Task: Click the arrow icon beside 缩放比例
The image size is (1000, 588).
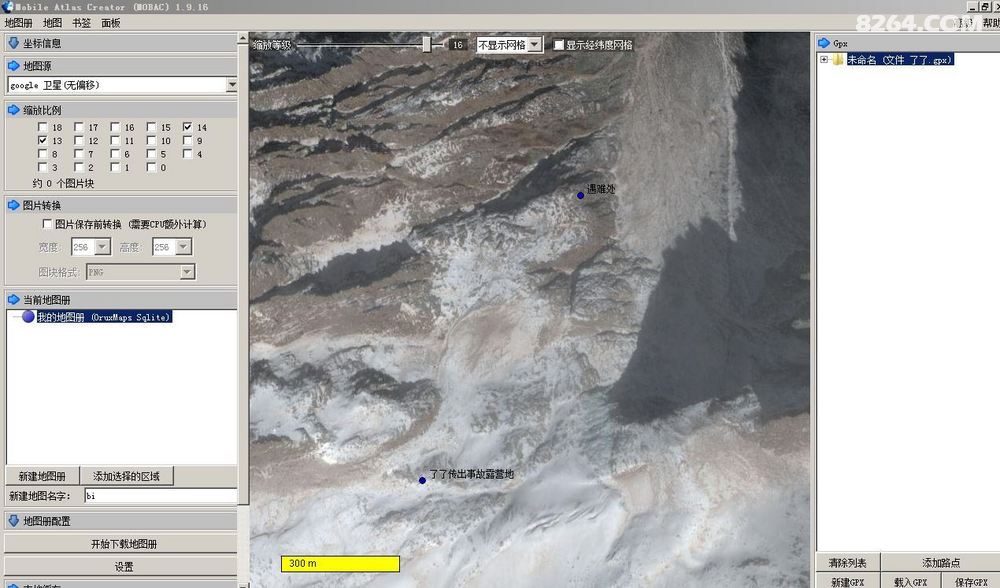Action: pyautogui.click(x=13, y=110)
